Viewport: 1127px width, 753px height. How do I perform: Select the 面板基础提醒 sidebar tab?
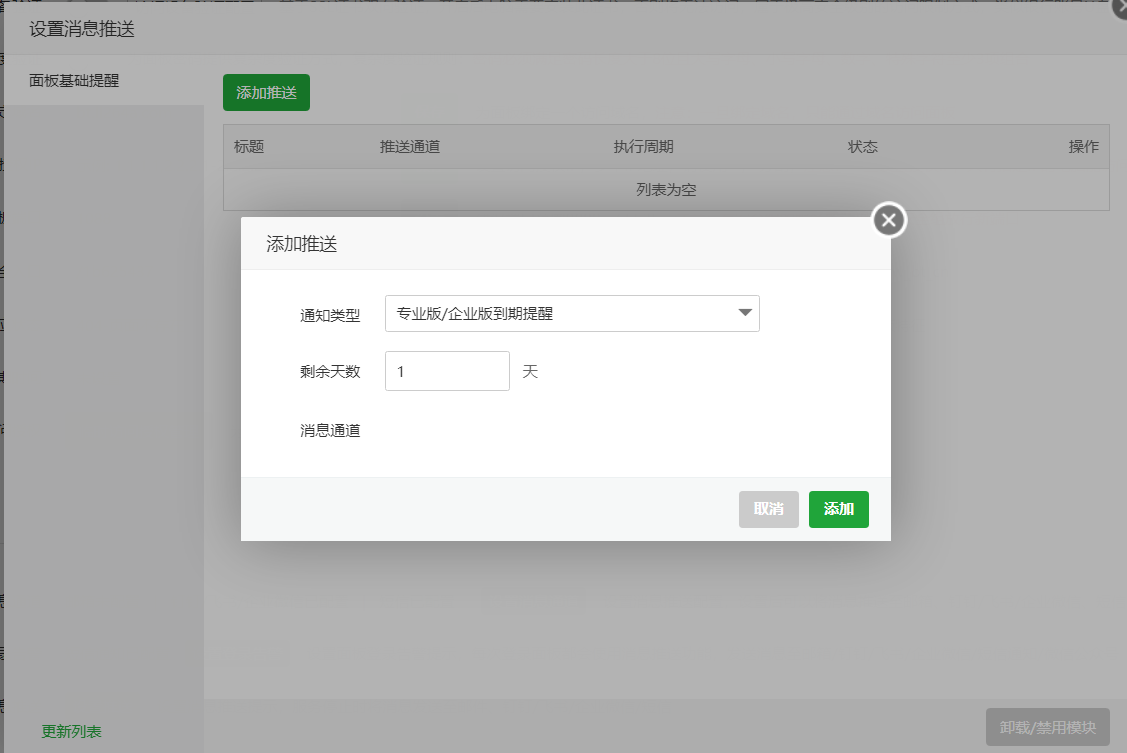[104, 80]
